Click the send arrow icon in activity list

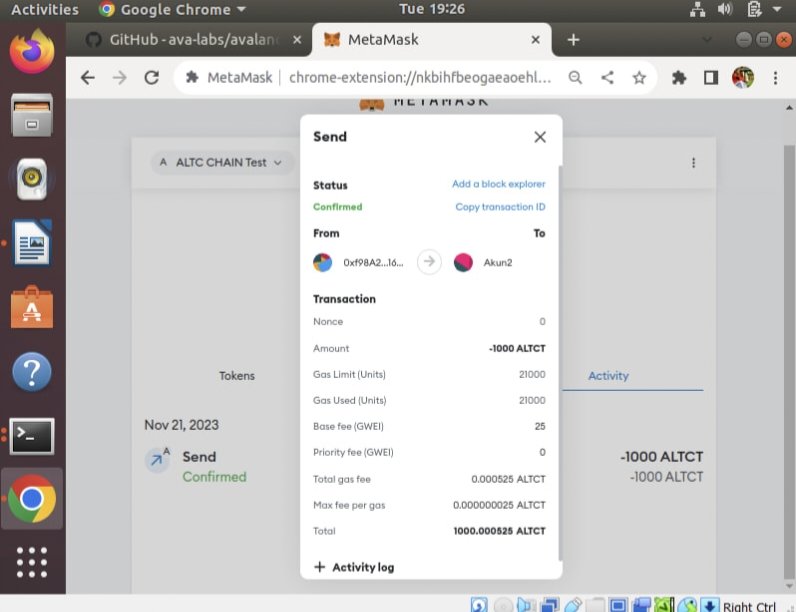[157, 459]
